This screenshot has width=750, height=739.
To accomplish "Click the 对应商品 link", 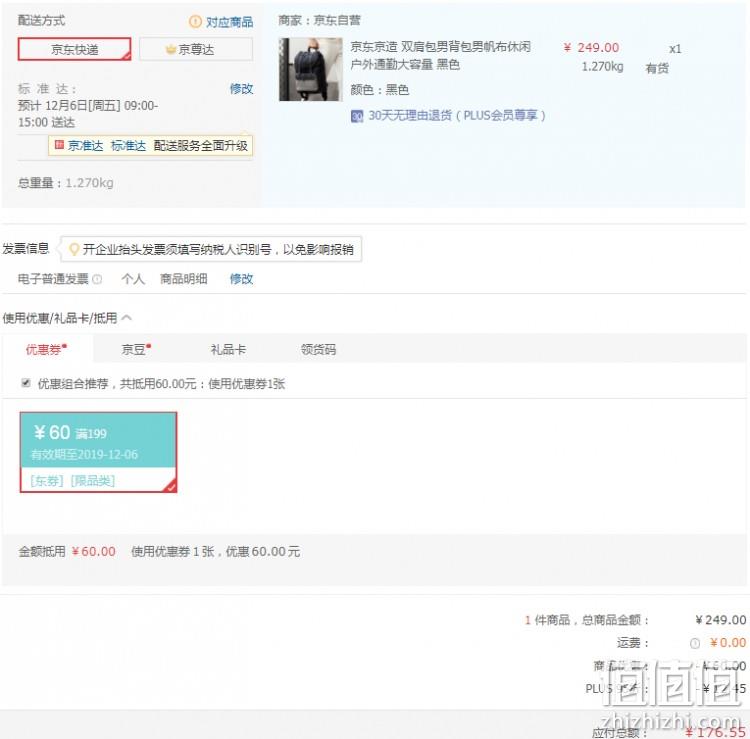I will 229,22.
